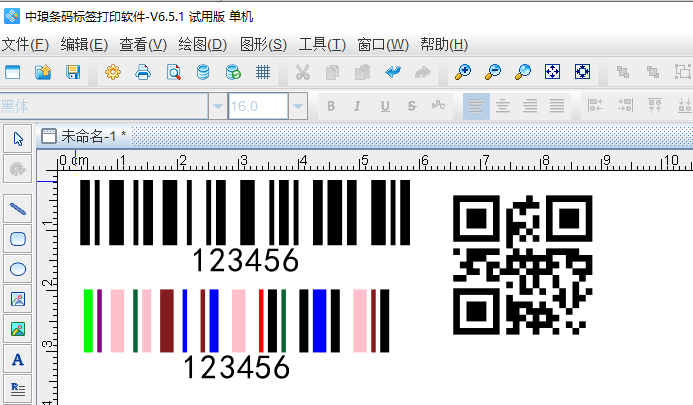Image resolution: width=693 pixels, height=405 pixels.
Task: Expand the font name dropdown
Action: [217, 106]
